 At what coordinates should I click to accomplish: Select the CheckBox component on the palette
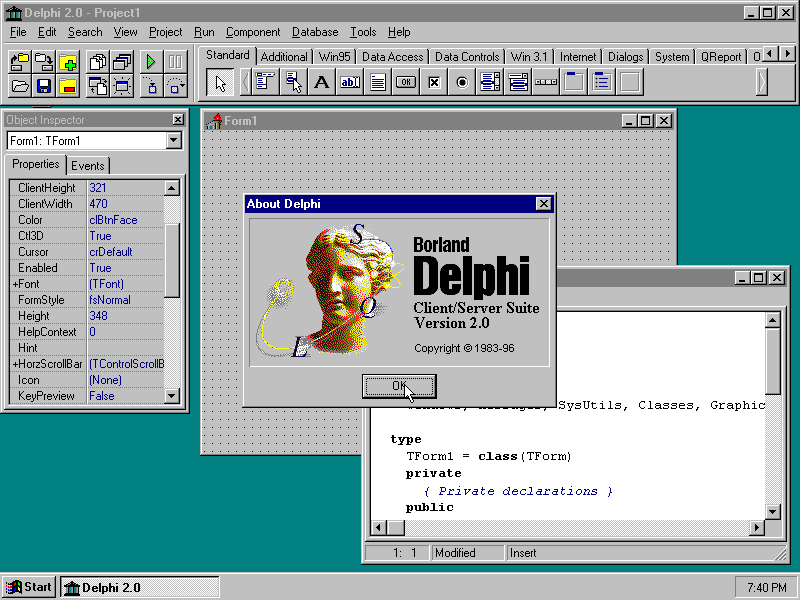click(432, 81)
